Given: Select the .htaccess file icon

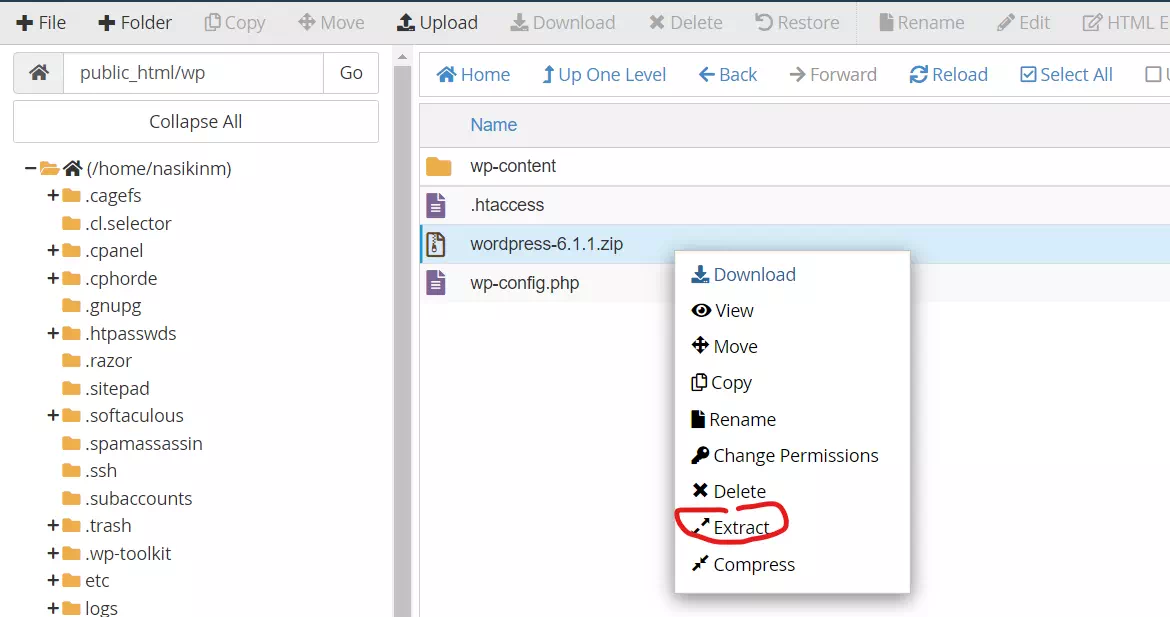Looking at the screenshot, I should click(436, 205).
